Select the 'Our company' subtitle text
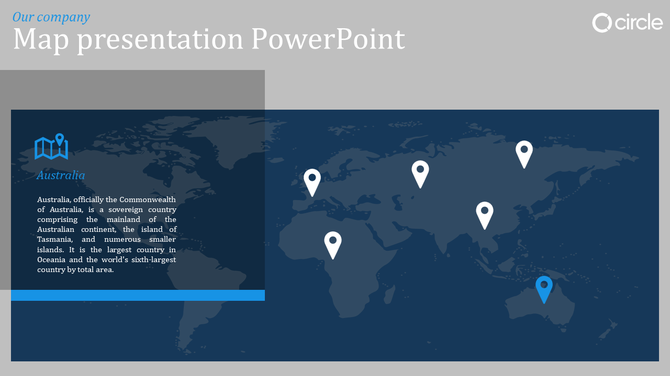Image resolution: width=670 pixels, height=376 pixels. 51,17
